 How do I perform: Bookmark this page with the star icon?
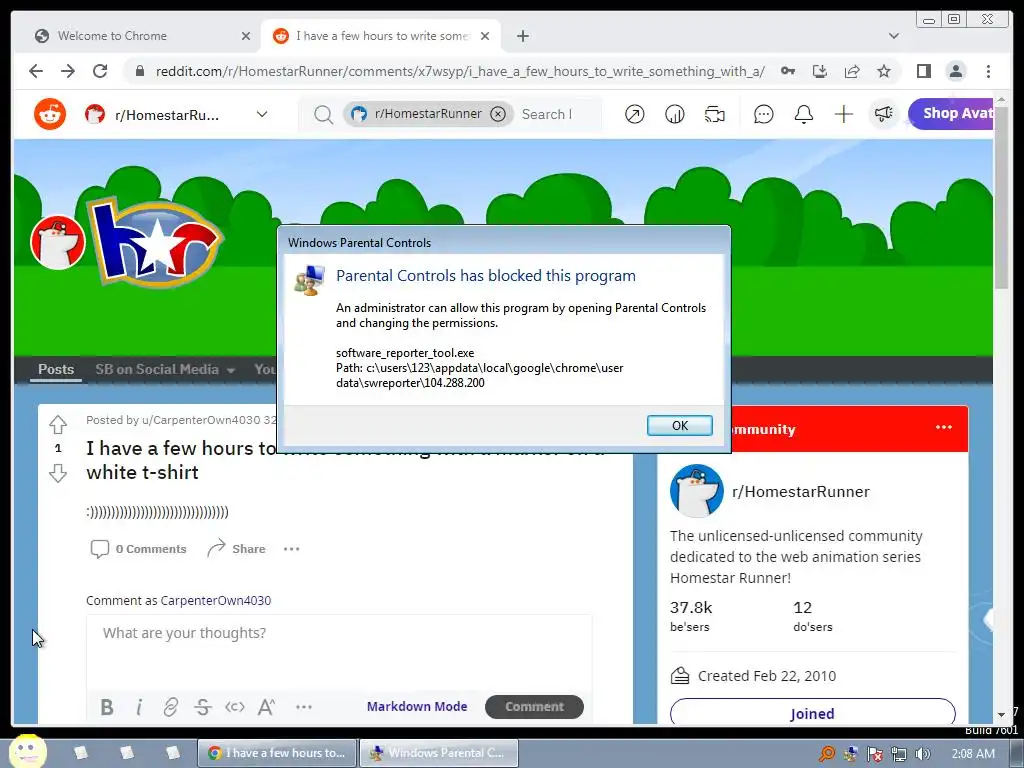pyautogui.click(x=884, y=71)
